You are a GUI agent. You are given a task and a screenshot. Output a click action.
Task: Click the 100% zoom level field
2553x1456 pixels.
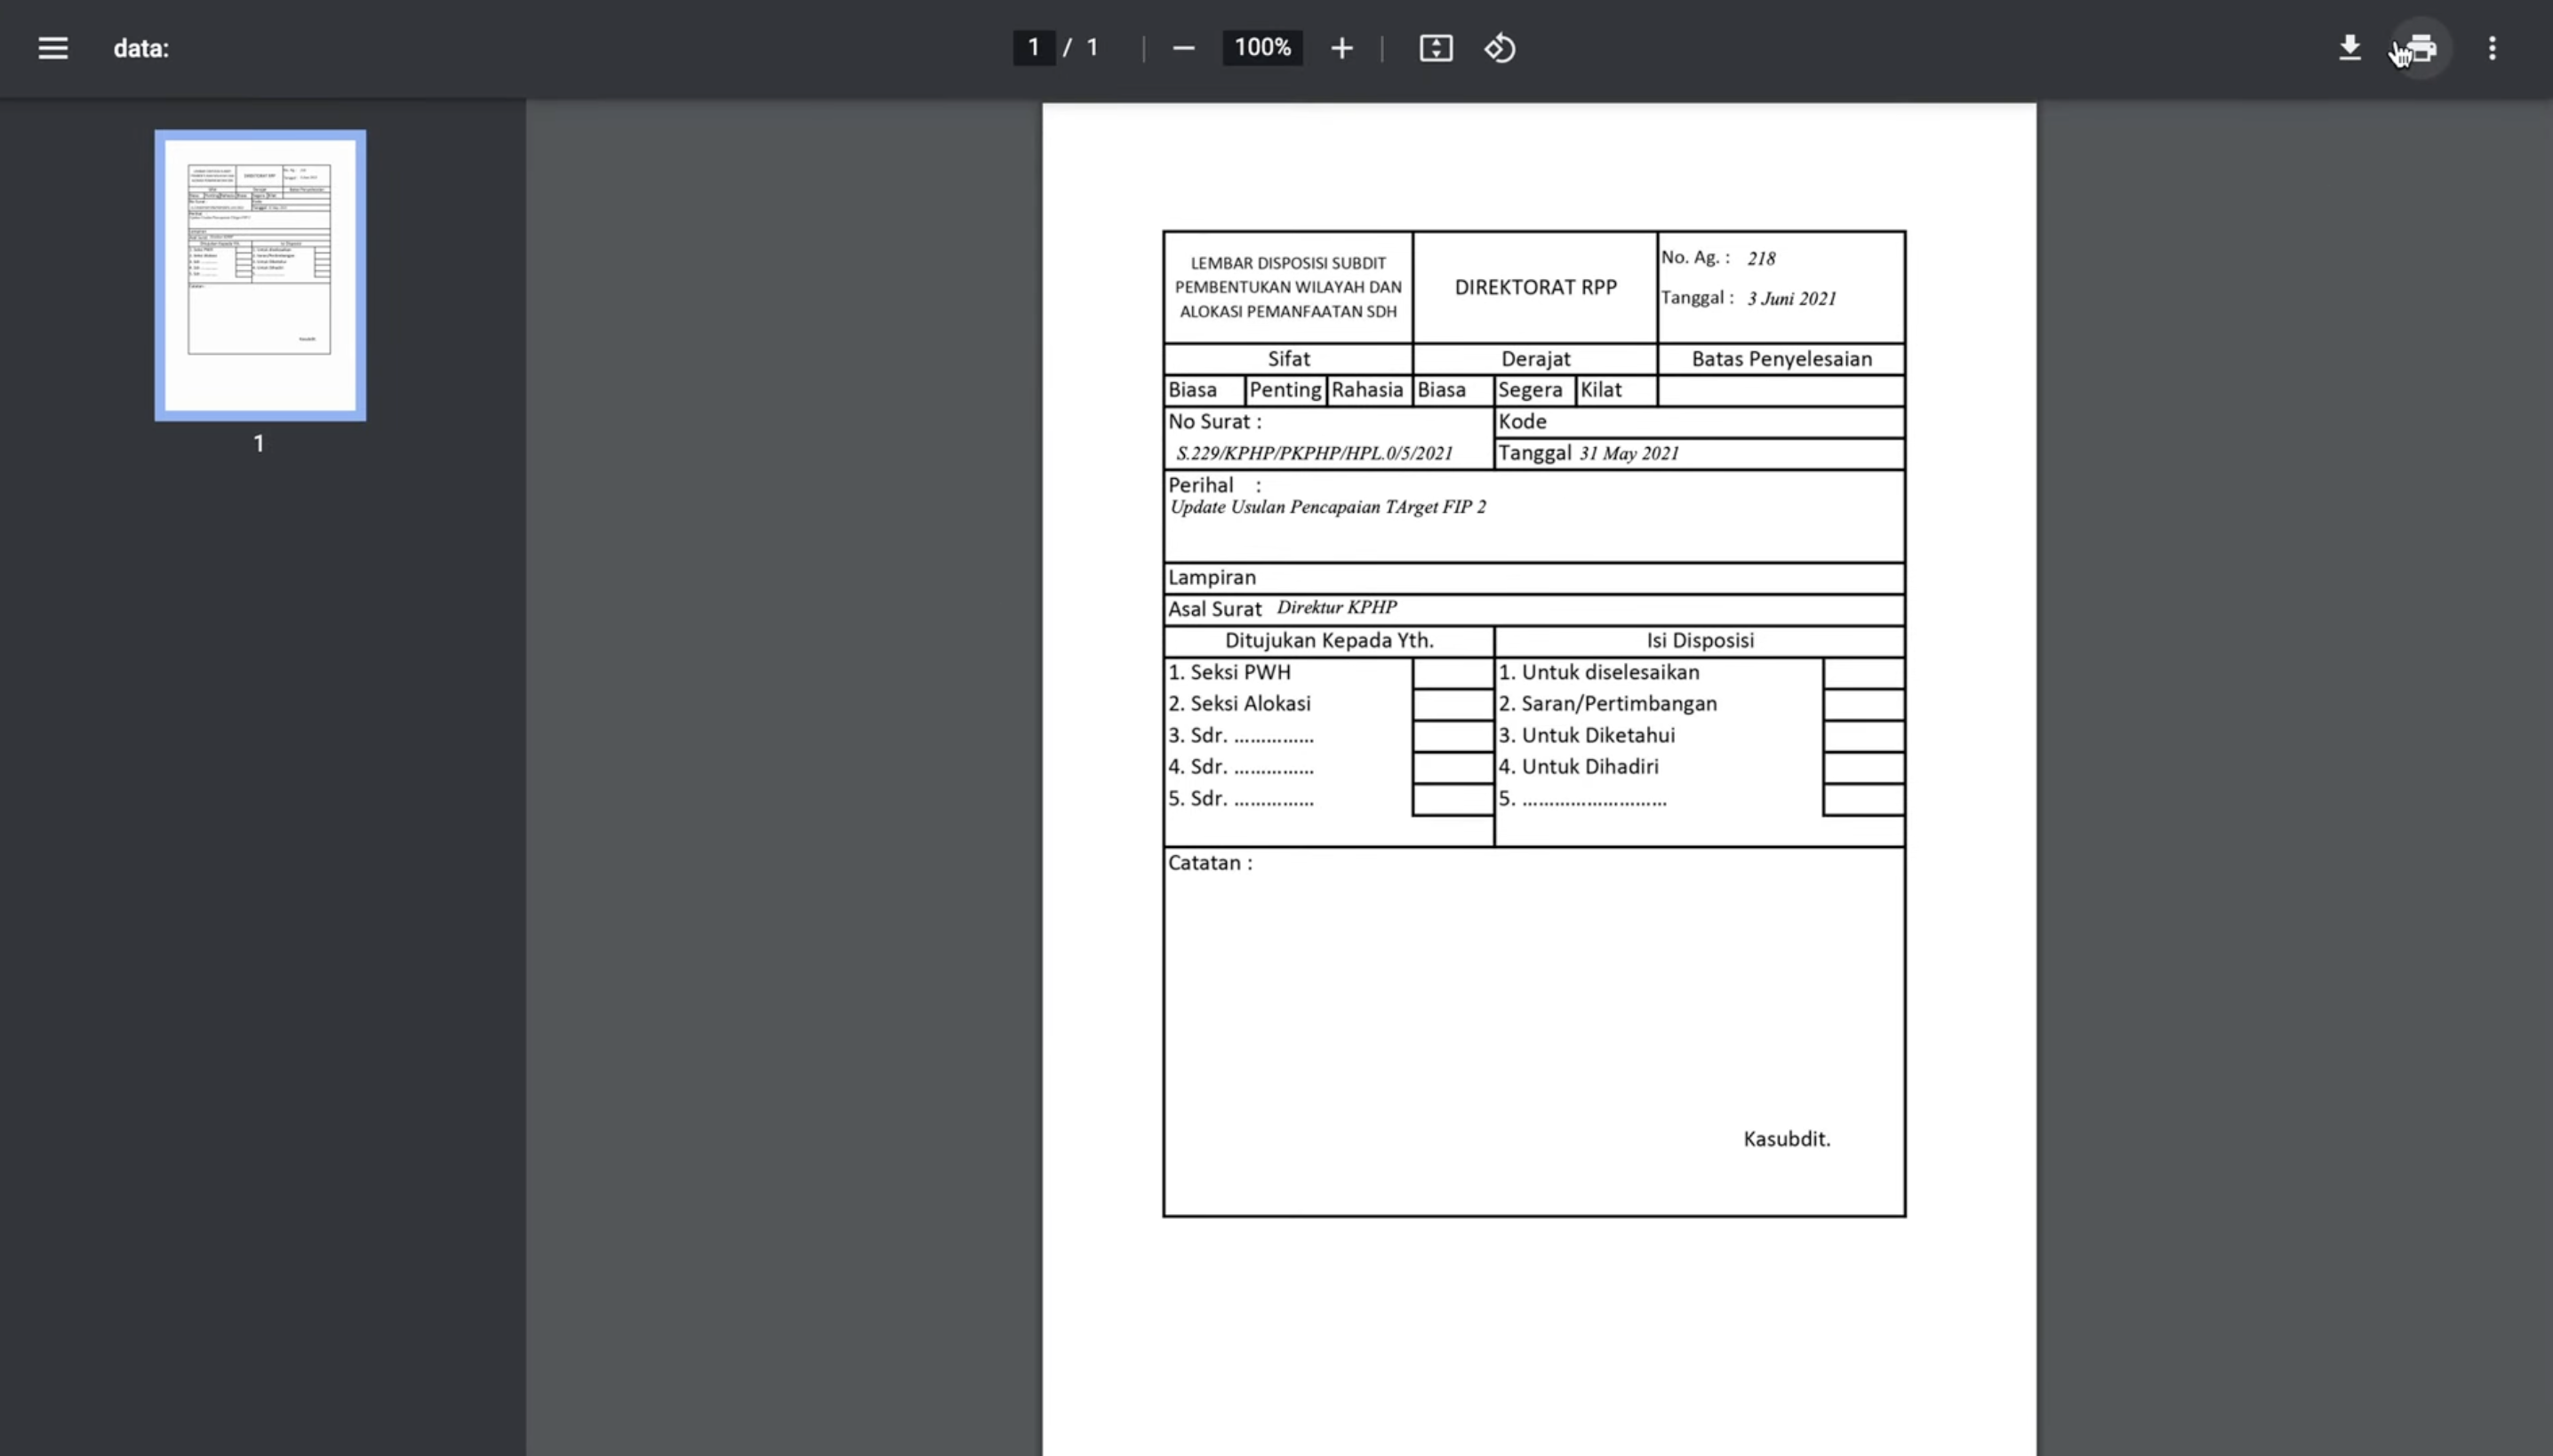point(1262,48)
